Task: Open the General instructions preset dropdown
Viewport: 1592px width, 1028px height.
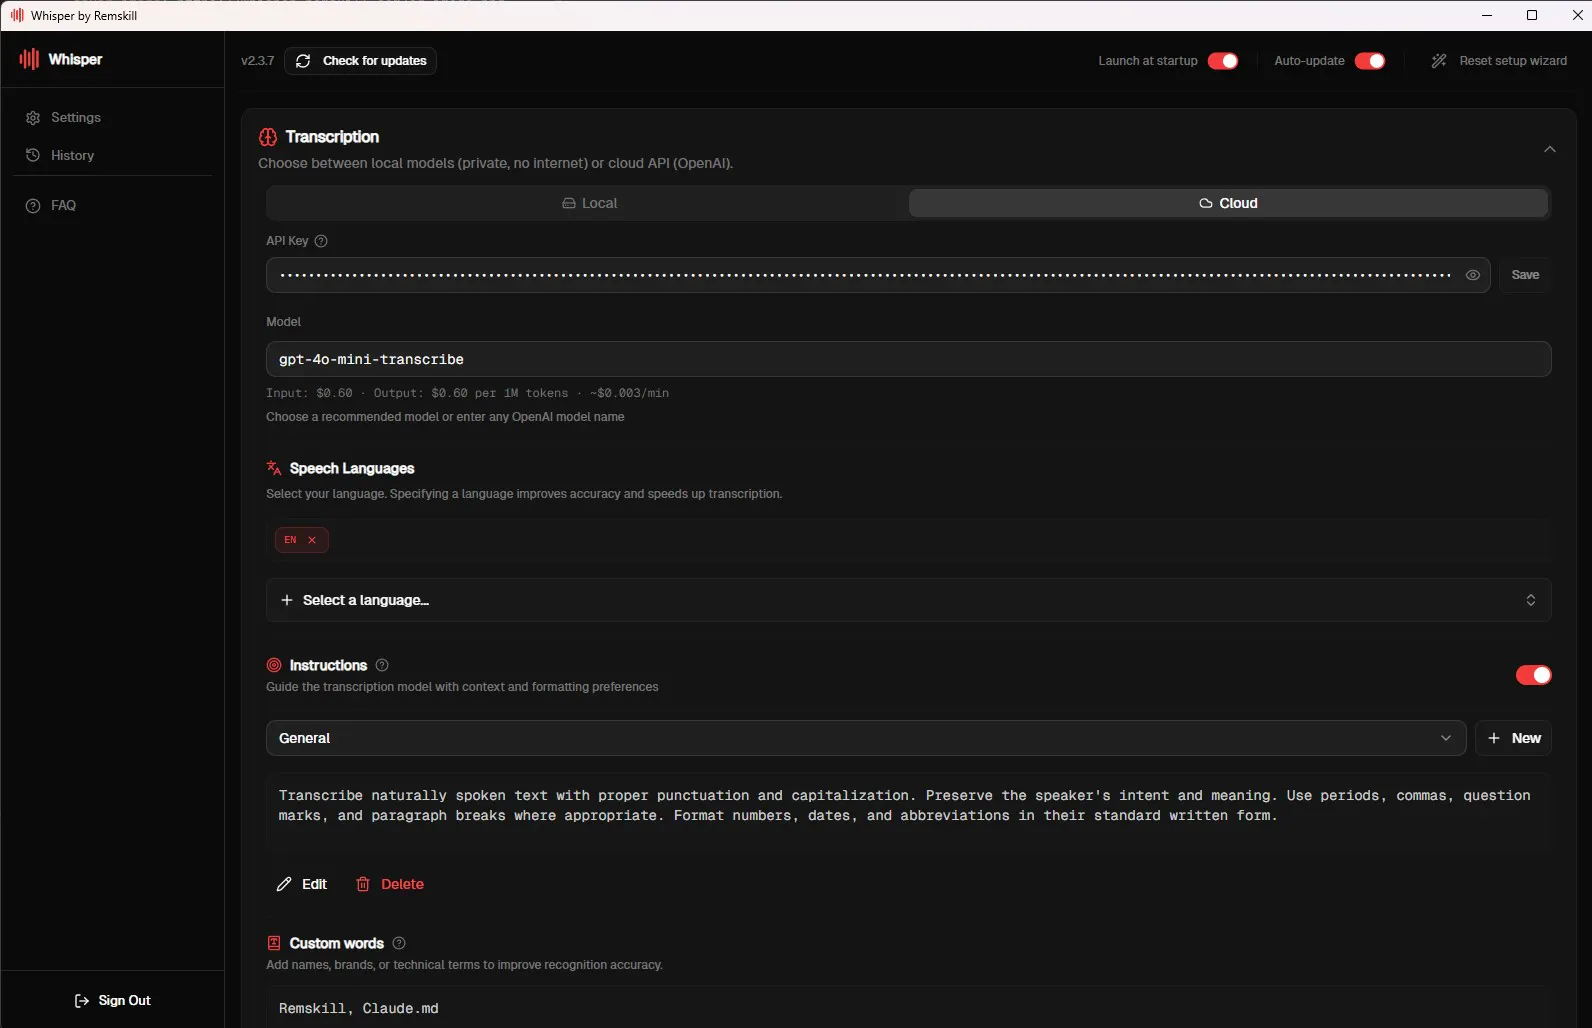Action: click(x=866, y=738)
